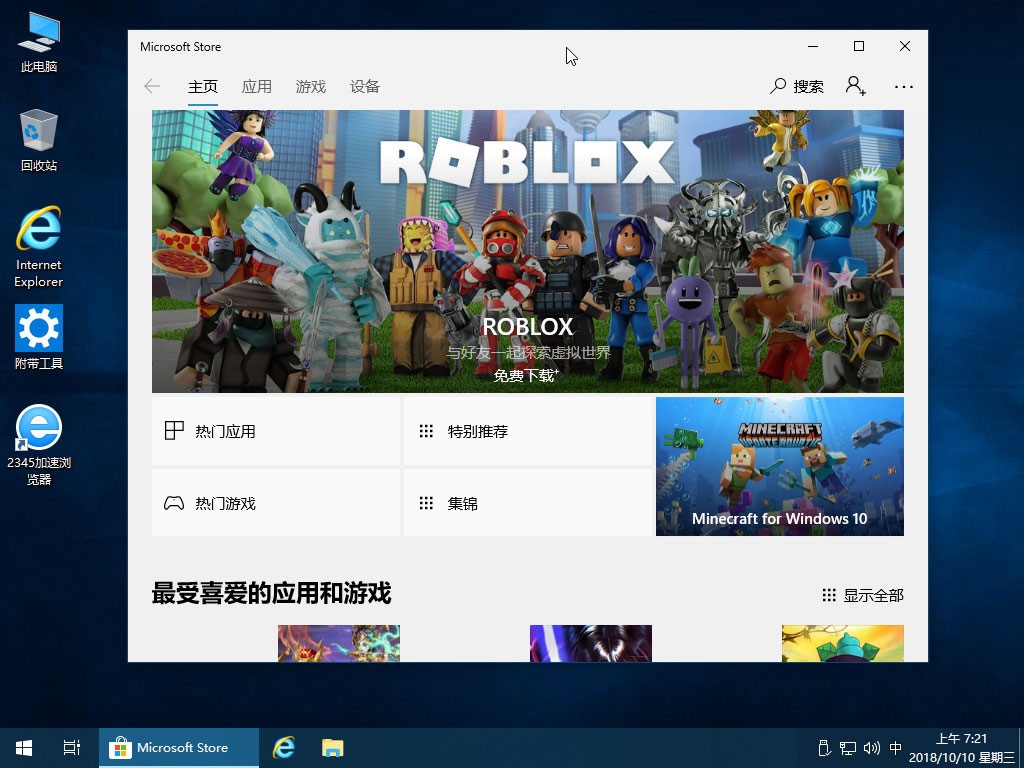Open first game thumbnail under 最受喜爱
The height and width of the screenshot is (768, 1024).
pyautogui.click(x=339, y=643)
